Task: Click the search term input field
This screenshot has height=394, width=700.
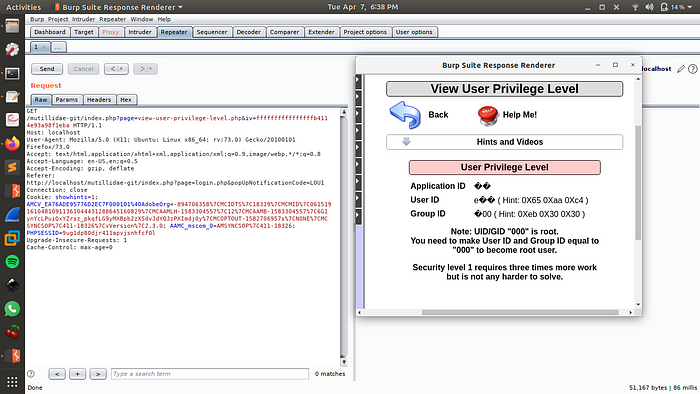Action: [210, 374]
